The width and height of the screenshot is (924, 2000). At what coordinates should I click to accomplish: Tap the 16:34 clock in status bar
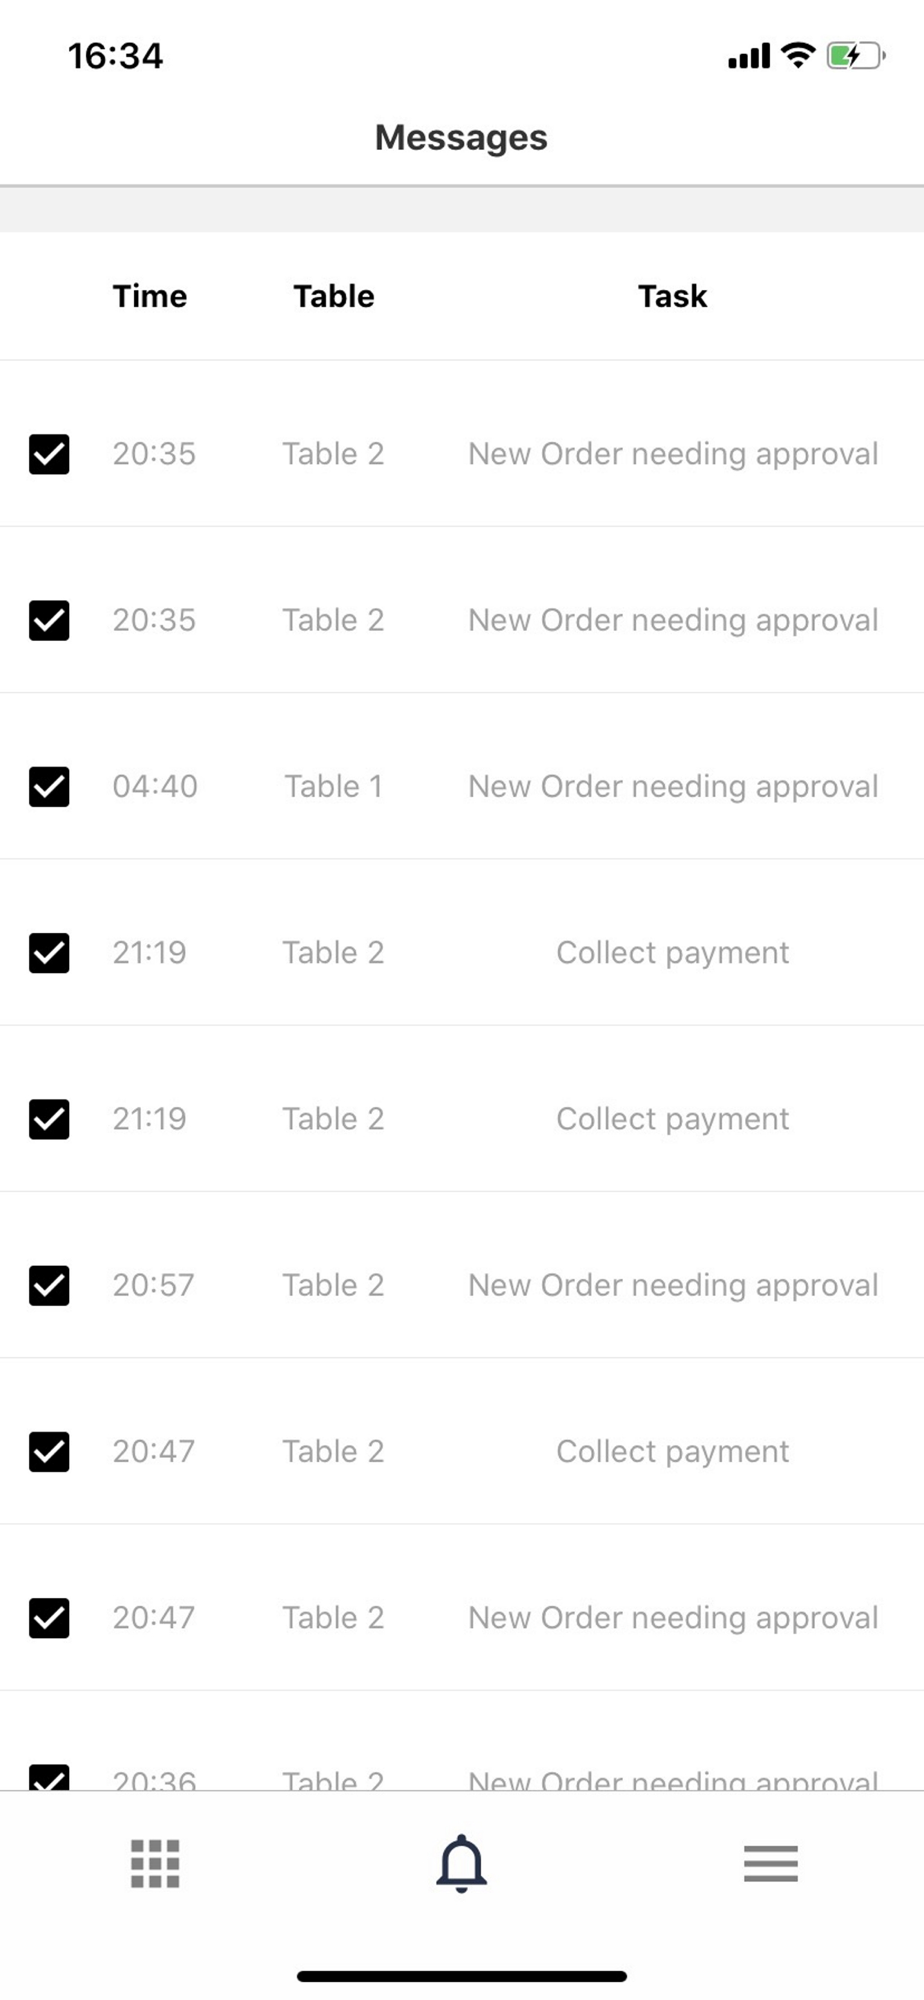(x=115, y=56)
